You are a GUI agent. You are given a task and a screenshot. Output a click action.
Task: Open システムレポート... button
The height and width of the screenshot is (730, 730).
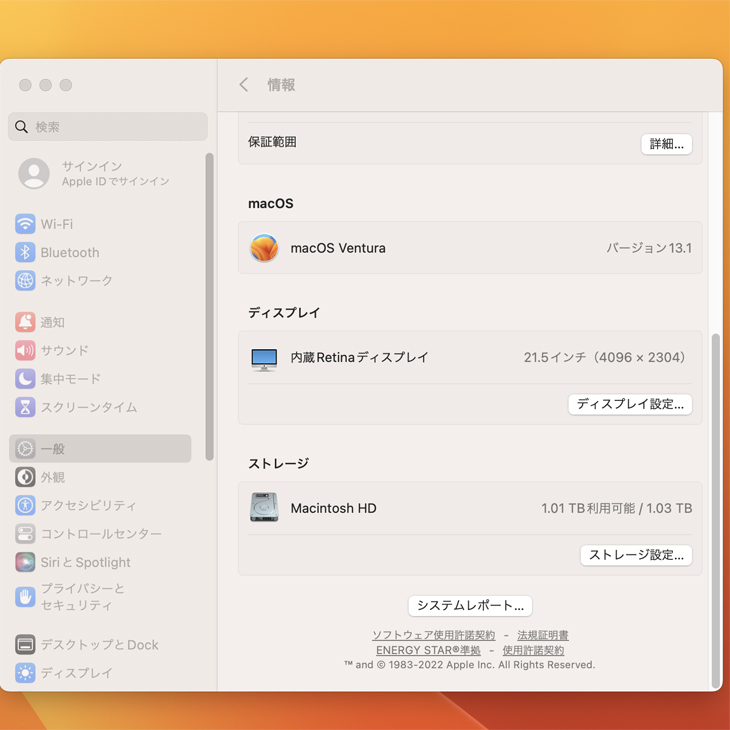(x=470, y=606)
